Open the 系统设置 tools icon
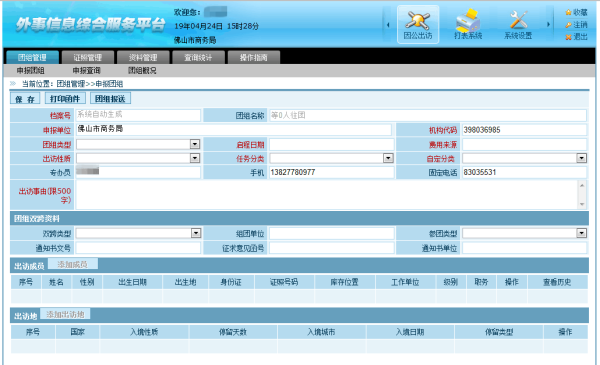This screenshot has width=600, height=365. tap(518, 24)
